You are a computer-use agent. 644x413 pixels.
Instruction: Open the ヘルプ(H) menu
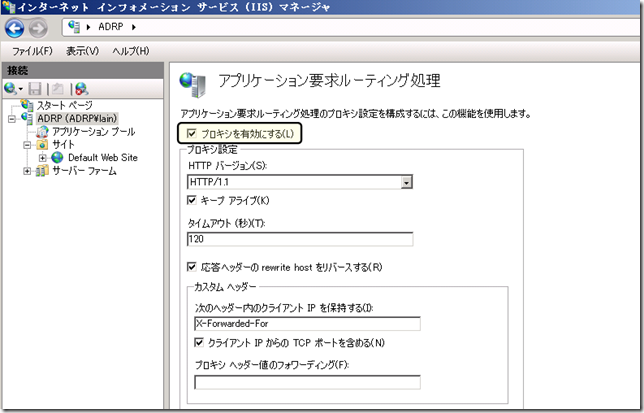131,51
